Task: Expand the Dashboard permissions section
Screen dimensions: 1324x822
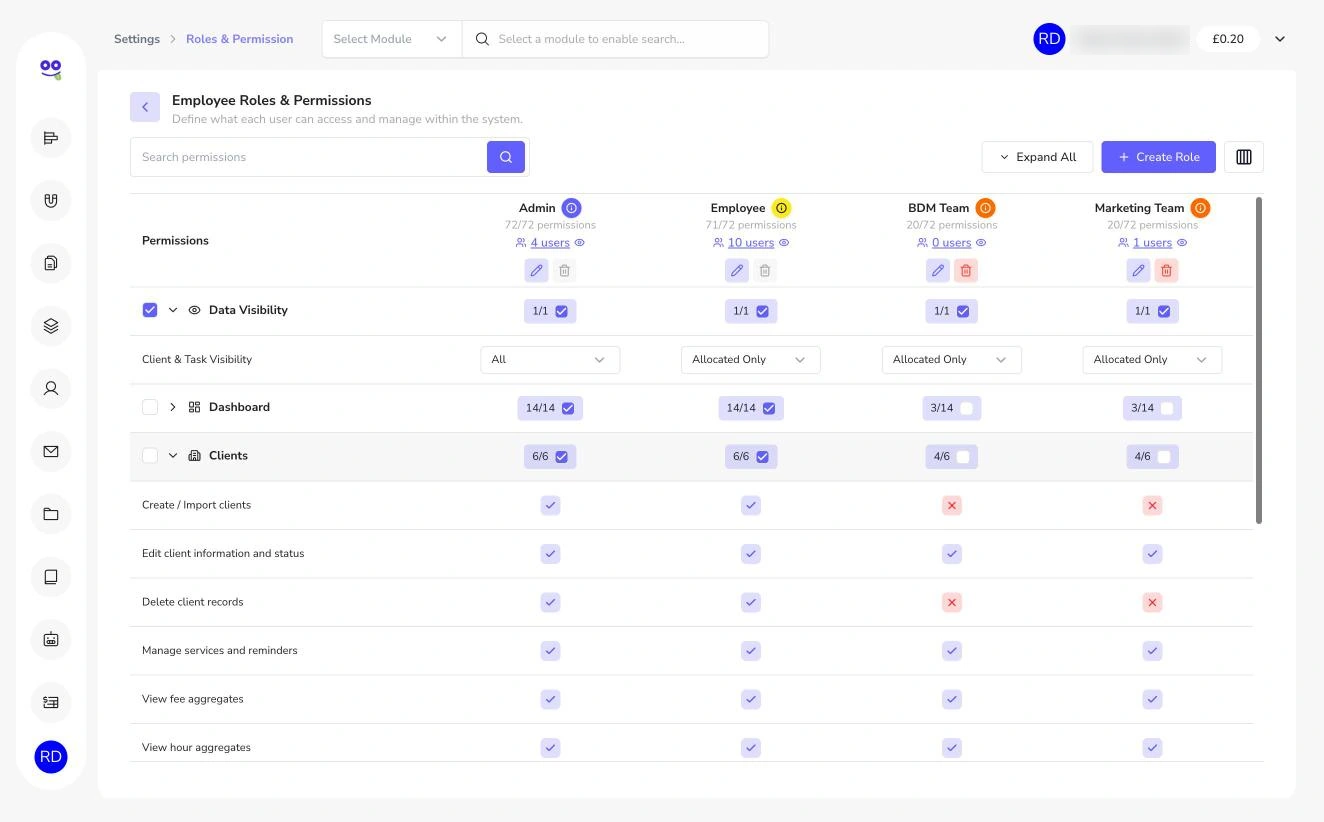Action: (x=173, y=407)
